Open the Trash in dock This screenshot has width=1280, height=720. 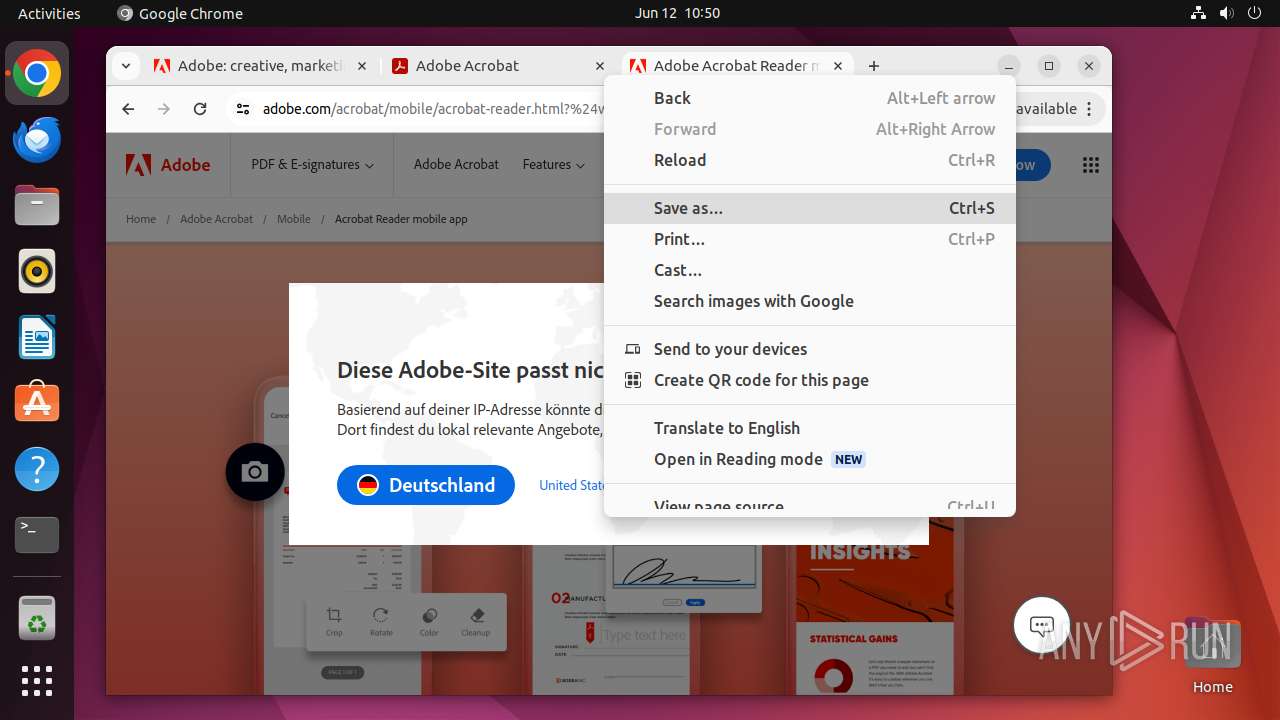[37, 618]
